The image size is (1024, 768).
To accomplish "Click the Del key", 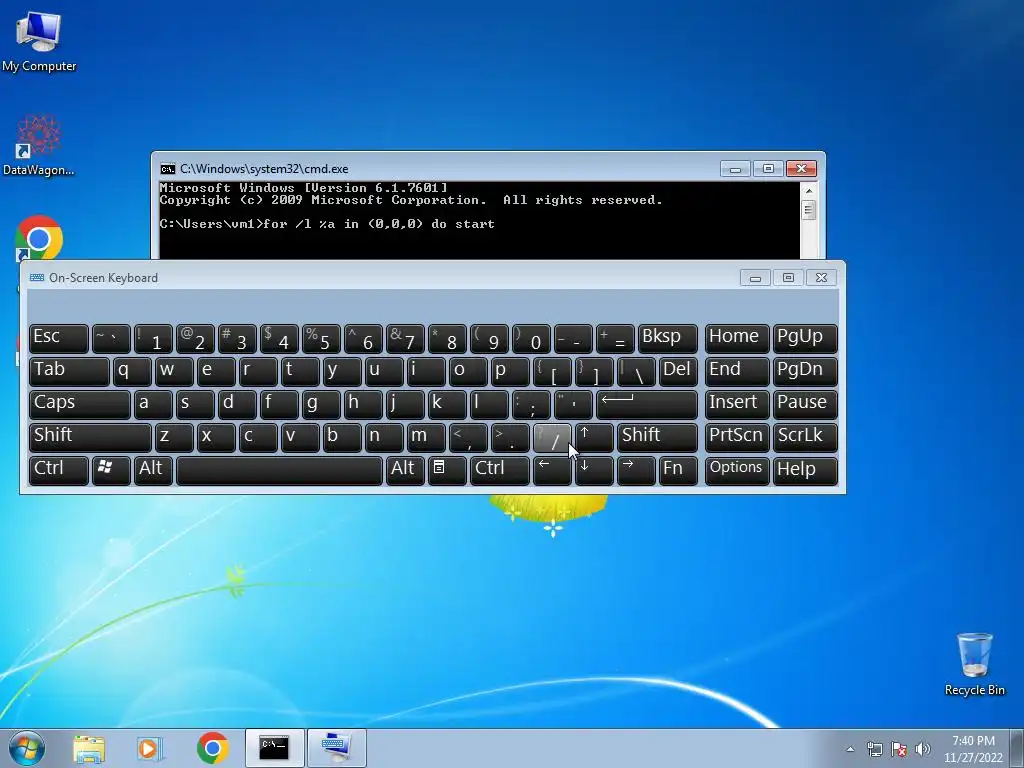I will (679, 372).
